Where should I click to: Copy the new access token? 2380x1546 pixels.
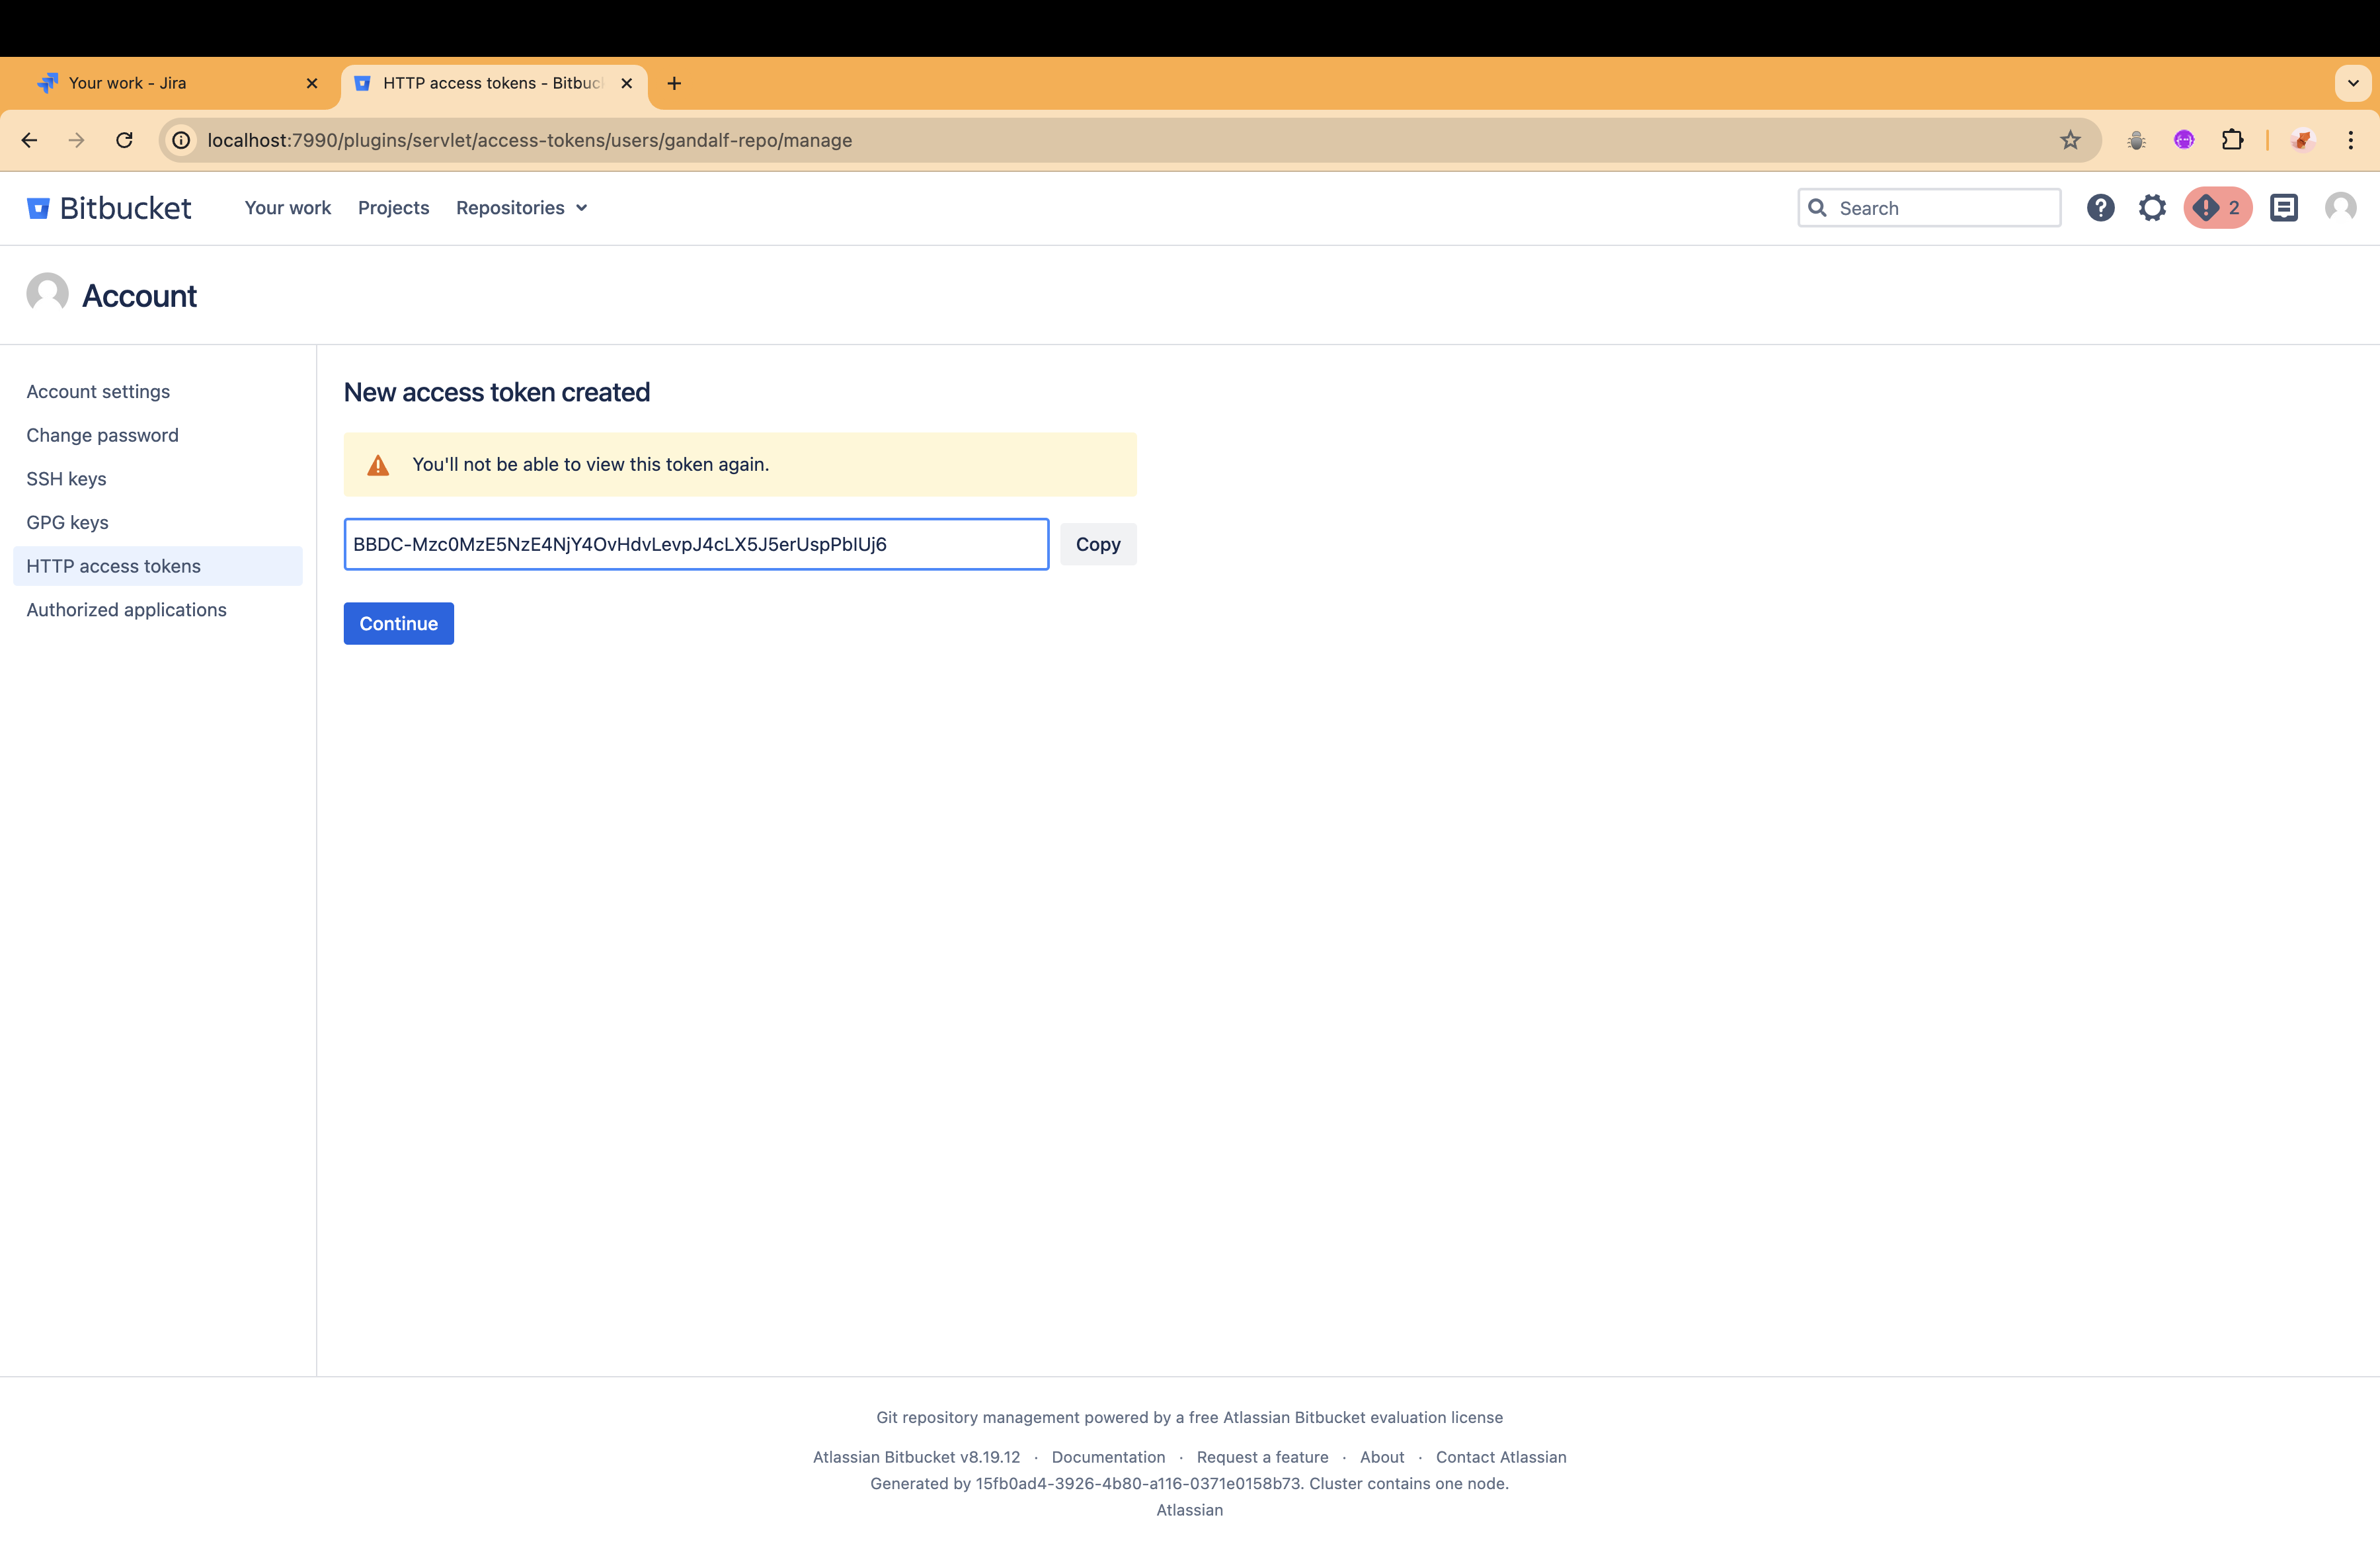click(1097, 544)
